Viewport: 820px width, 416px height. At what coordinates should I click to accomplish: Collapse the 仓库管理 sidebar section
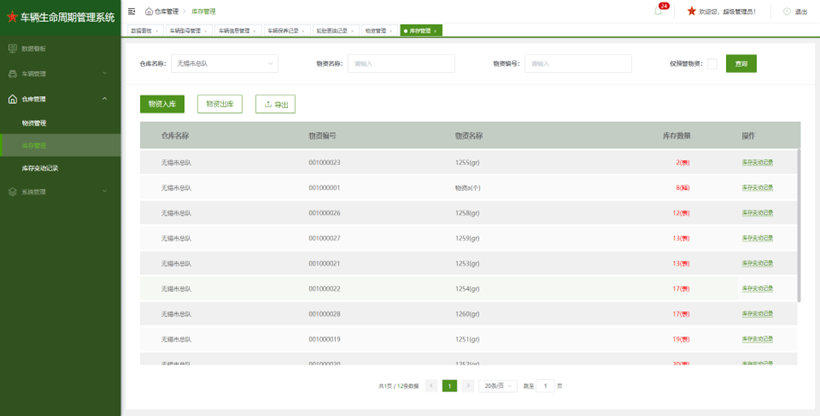coord(105,99)
